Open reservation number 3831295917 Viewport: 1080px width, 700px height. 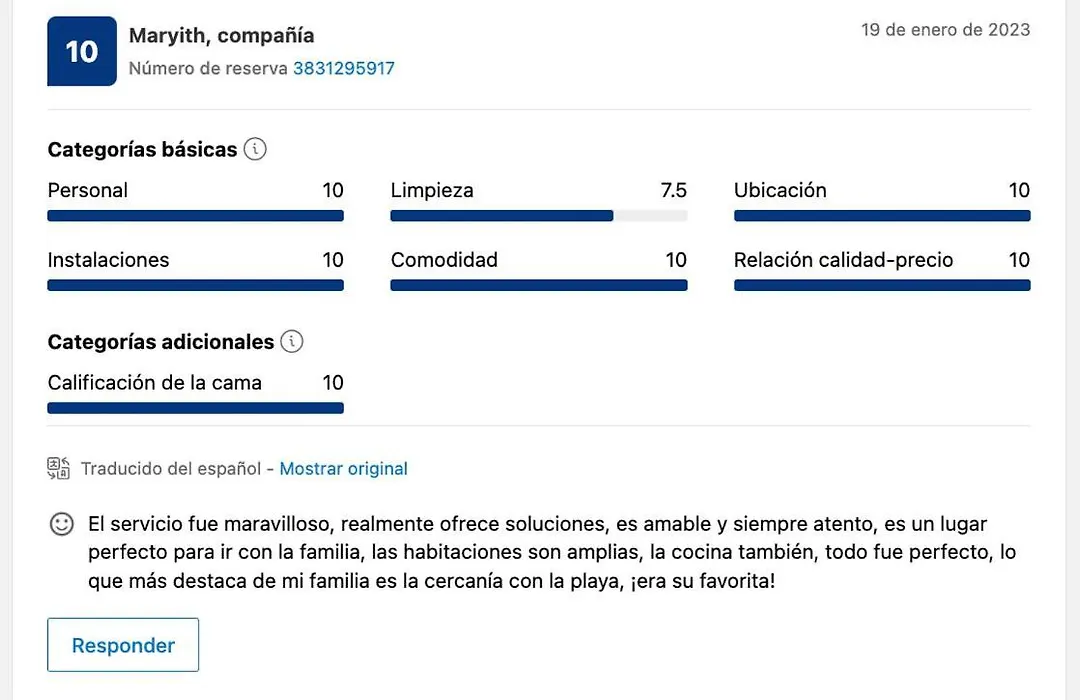[x=344, y=68]
